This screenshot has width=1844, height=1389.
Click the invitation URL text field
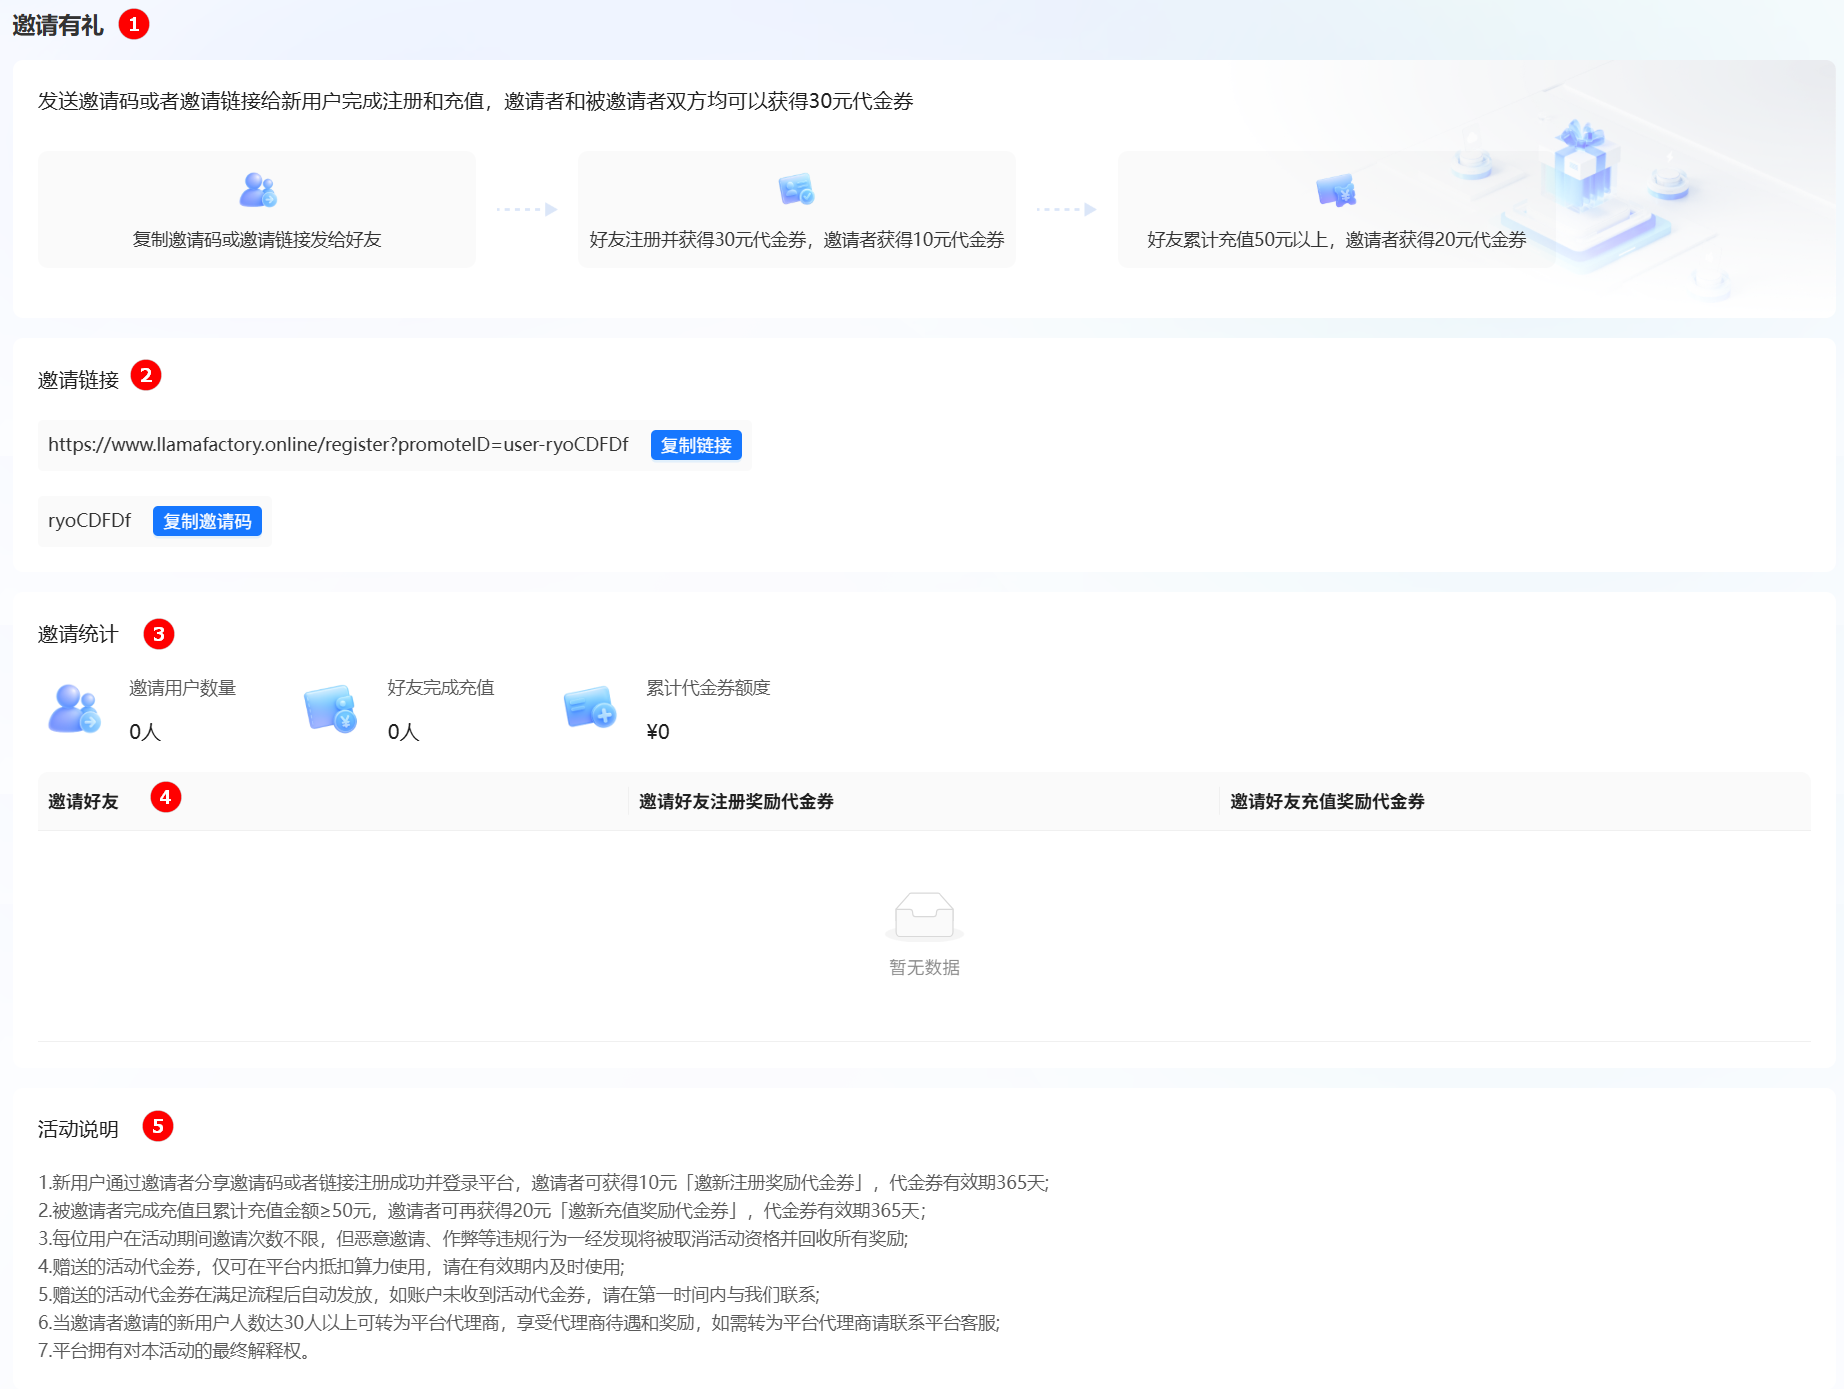point(338,445)
